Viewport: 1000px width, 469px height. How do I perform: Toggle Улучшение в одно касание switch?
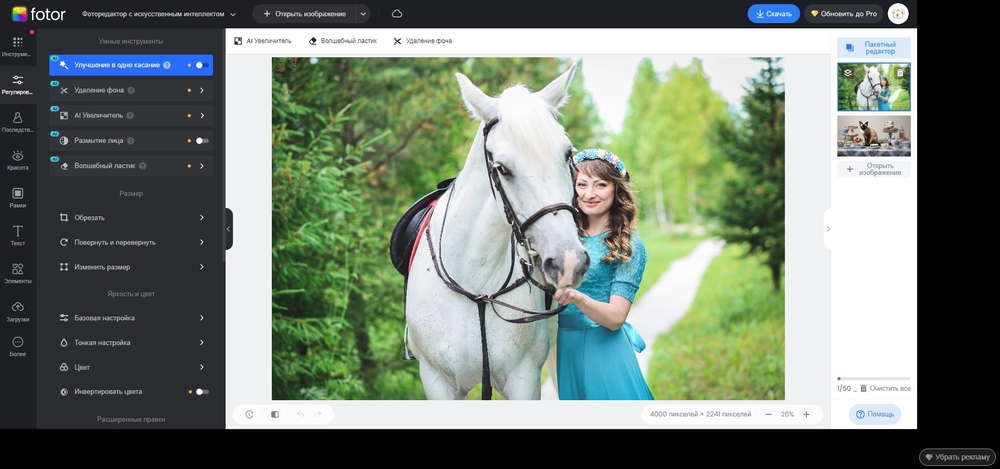[x=202, y=65]
